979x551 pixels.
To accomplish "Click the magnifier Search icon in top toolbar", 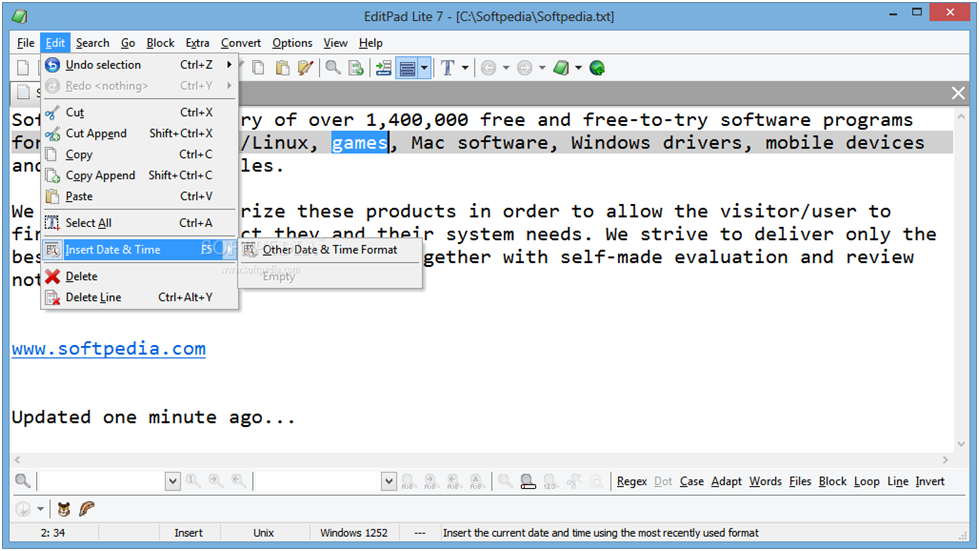I will point(333,68).
